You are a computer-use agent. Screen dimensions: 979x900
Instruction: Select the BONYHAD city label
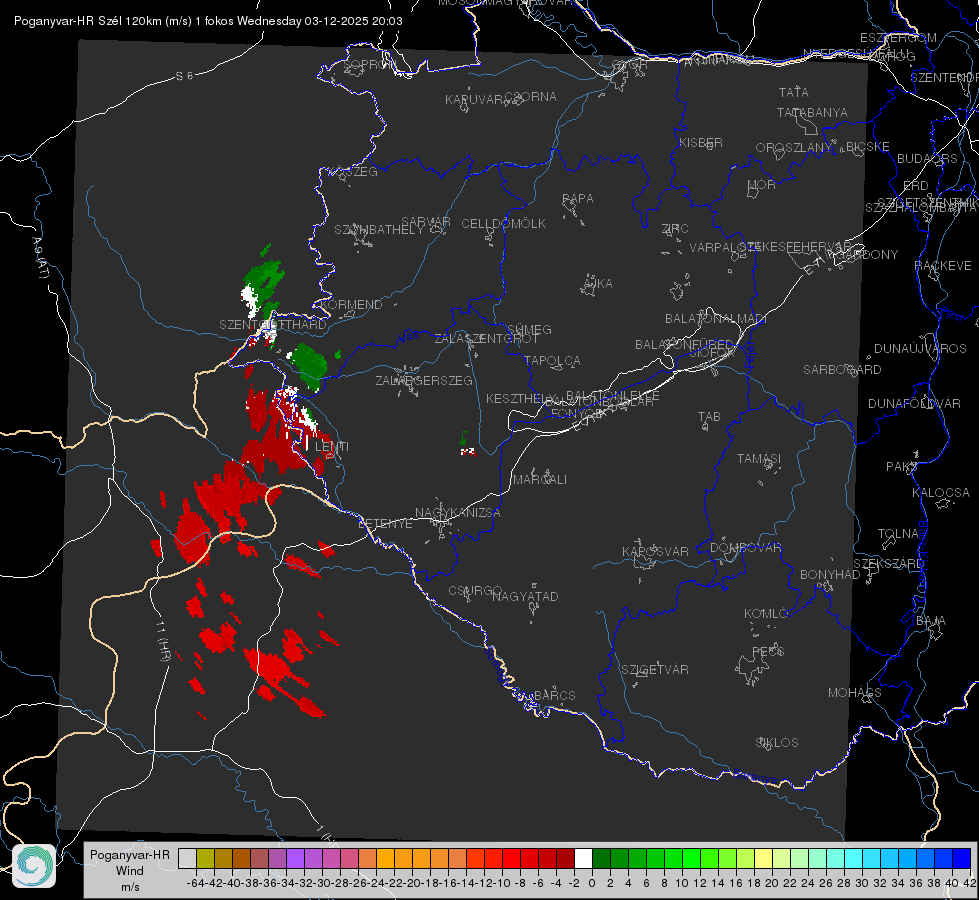(830, 574)
